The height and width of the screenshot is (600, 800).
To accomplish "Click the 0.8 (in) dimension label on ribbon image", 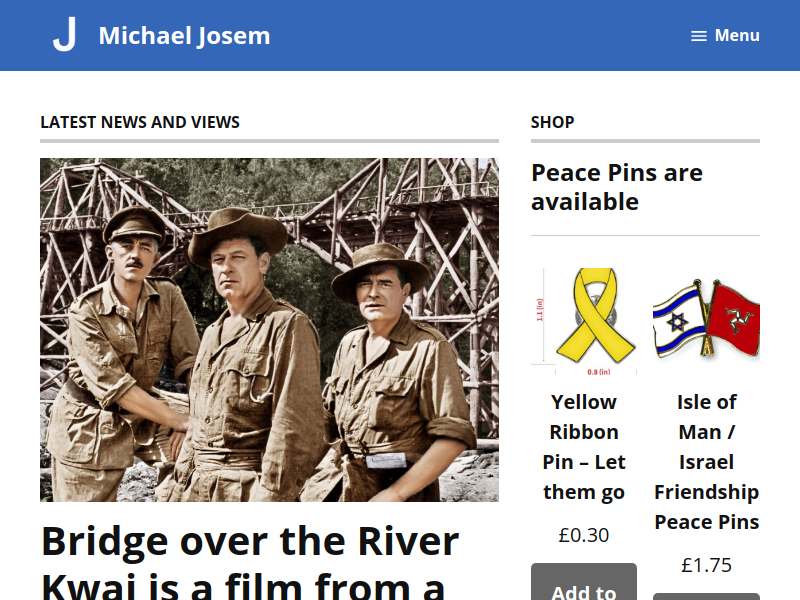I will tap(598, 372).
